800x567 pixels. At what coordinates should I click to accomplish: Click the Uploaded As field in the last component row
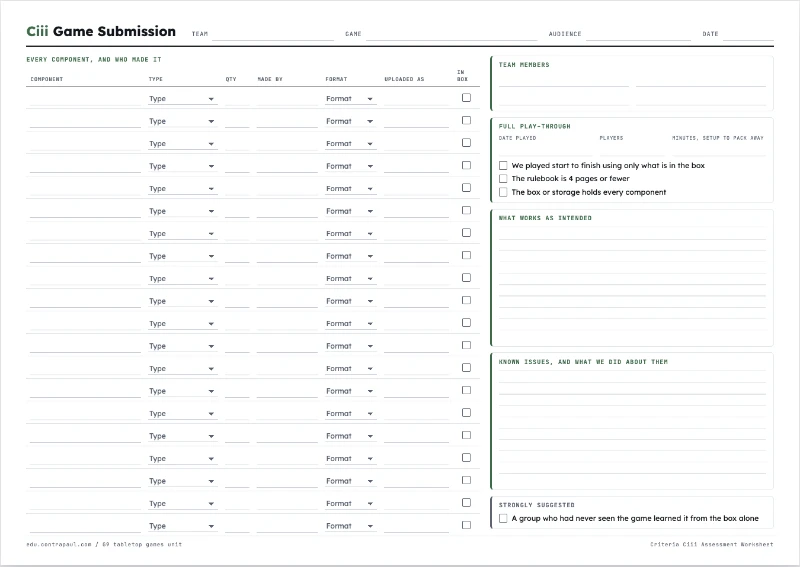(x=416, y=526)
